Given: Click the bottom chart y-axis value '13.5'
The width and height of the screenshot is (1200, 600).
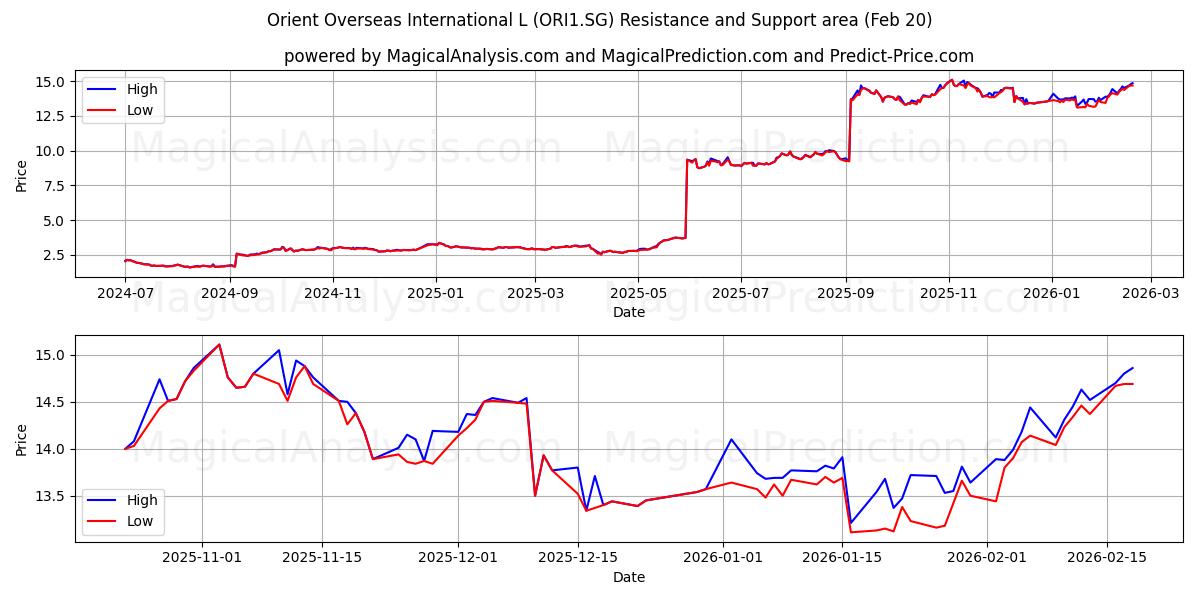Looking at the screenshot, I should 52,496.
